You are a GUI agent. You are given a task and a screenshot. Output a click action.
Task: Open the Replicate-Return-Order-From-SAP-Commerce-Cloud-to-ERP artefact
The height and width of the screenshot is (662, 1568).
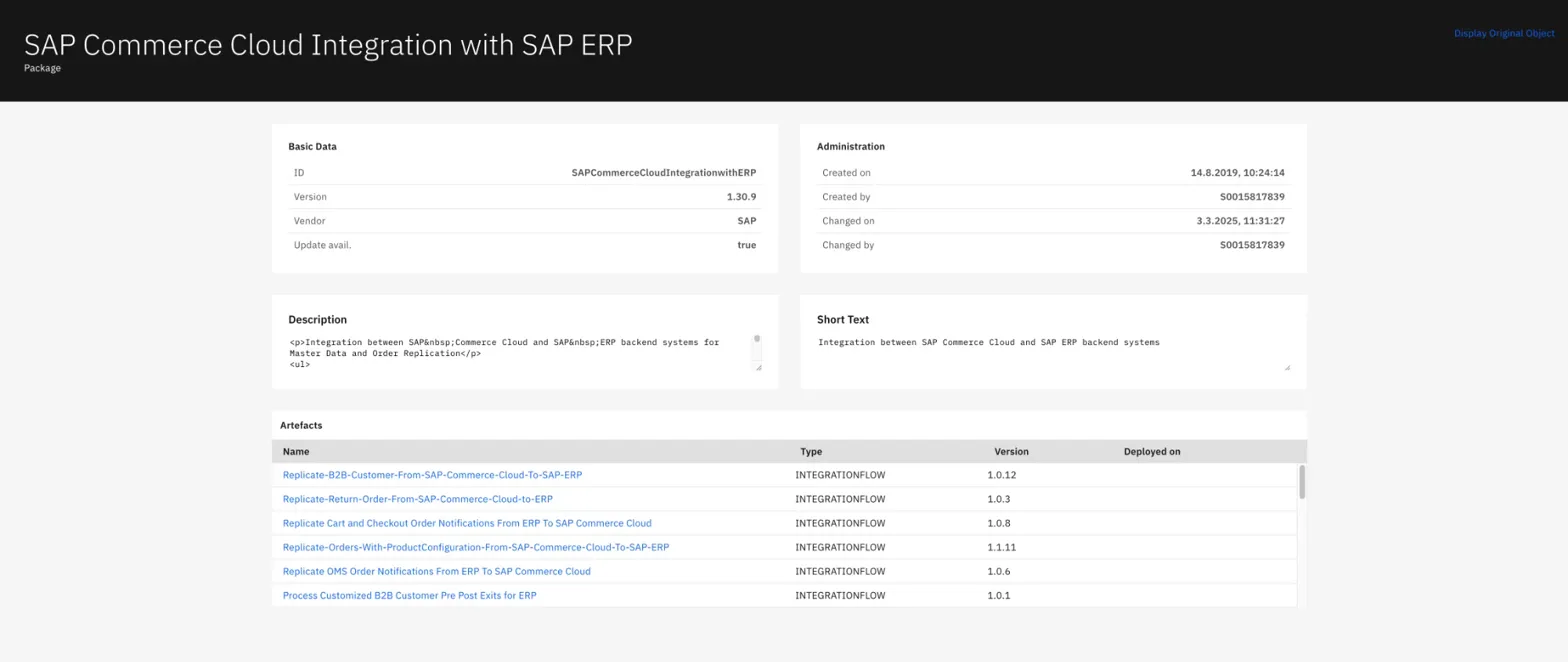coord(417,499)
